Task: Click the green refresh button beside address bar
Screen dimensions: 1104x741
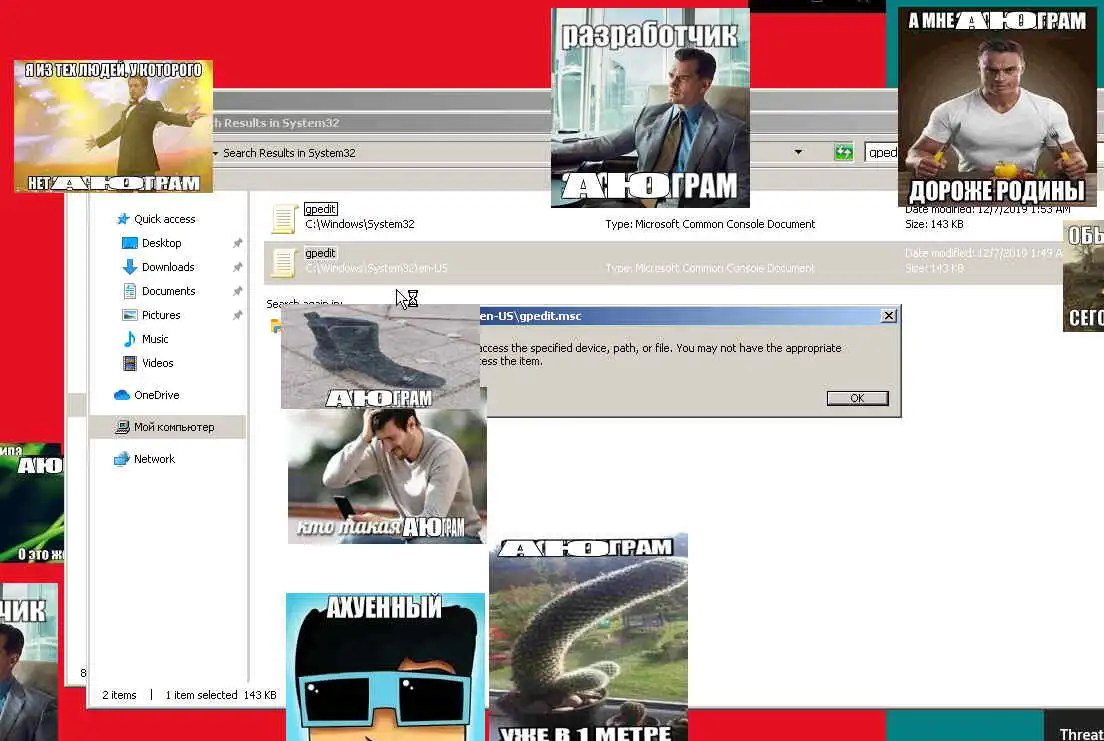Action: point(843,152)
